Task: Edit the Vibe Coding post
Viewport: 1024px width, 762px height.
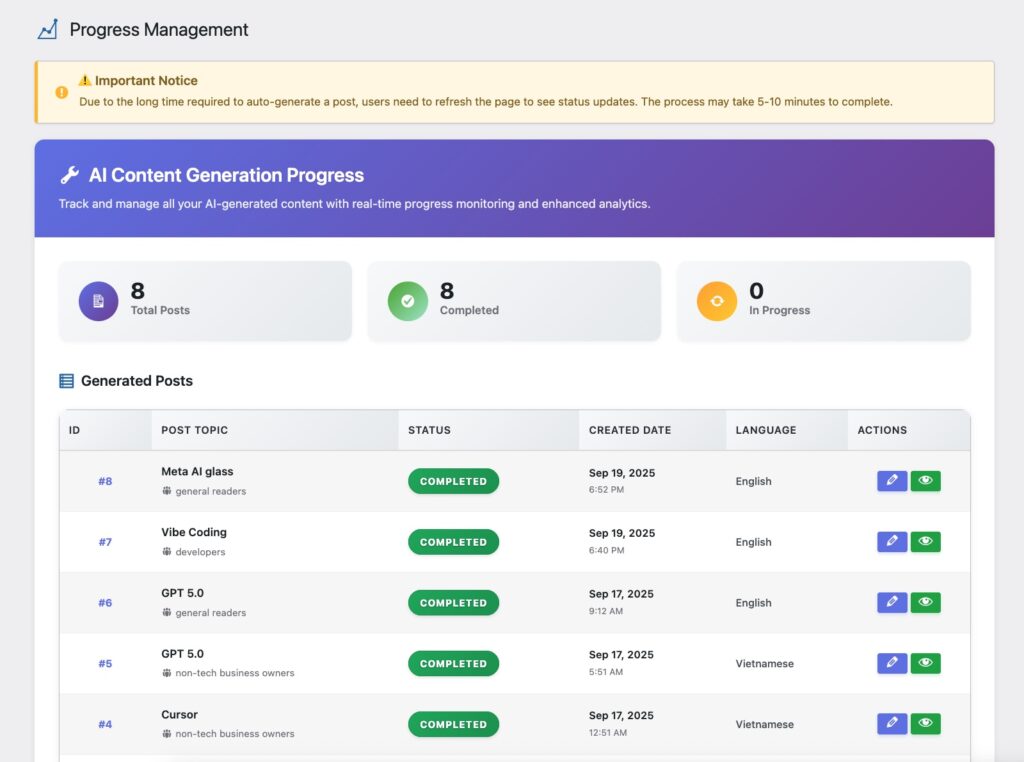Action: click(892, 542)
